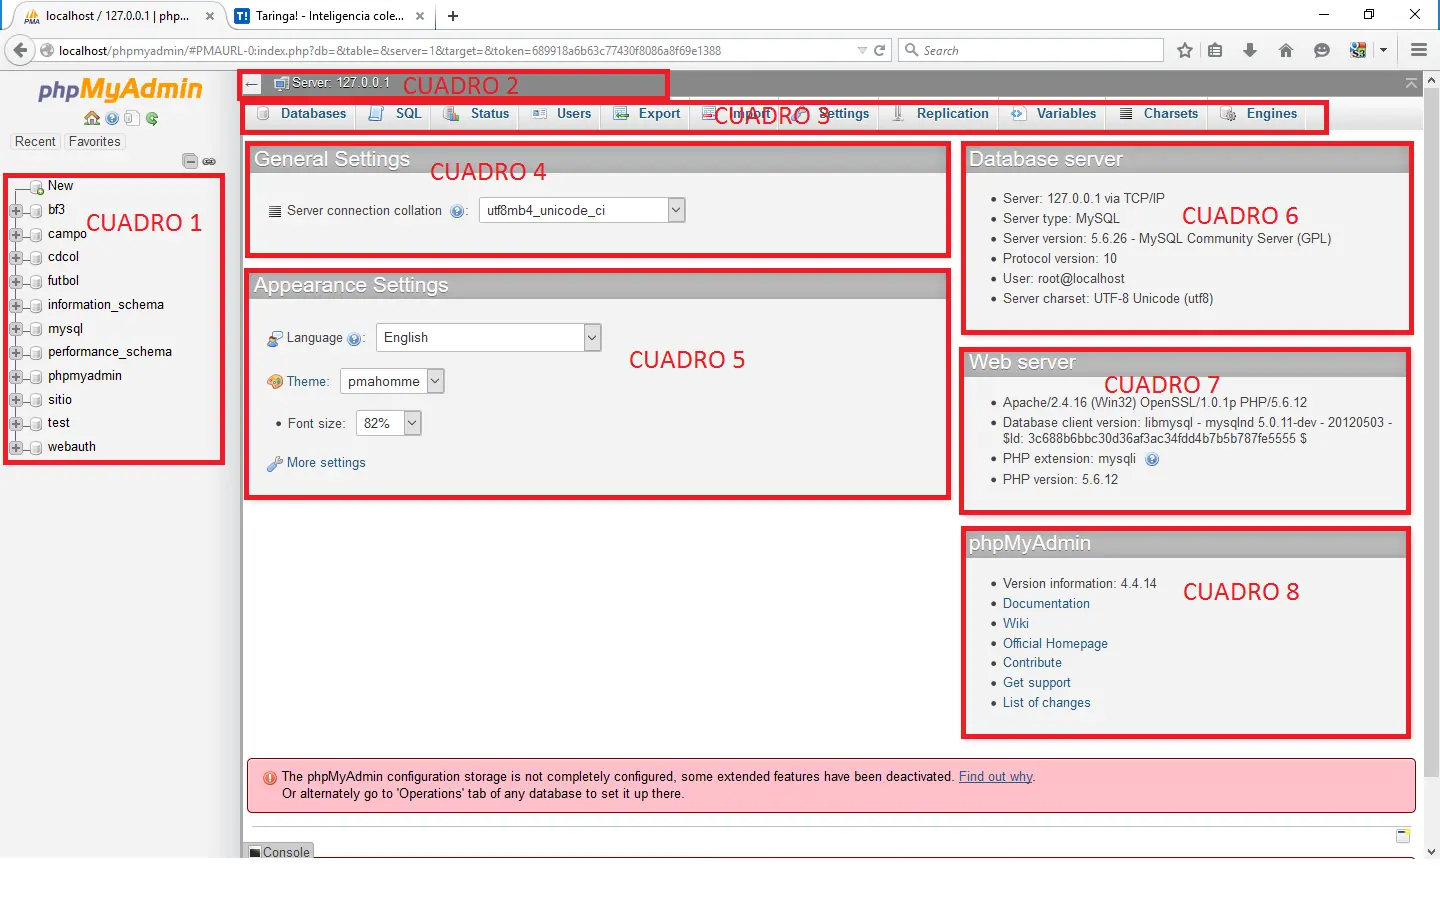Image resolution: width=1440 pixels, height=900 pixels.
Task: Open the phpmyadmin database in tree
Action: tap(85, 376)
